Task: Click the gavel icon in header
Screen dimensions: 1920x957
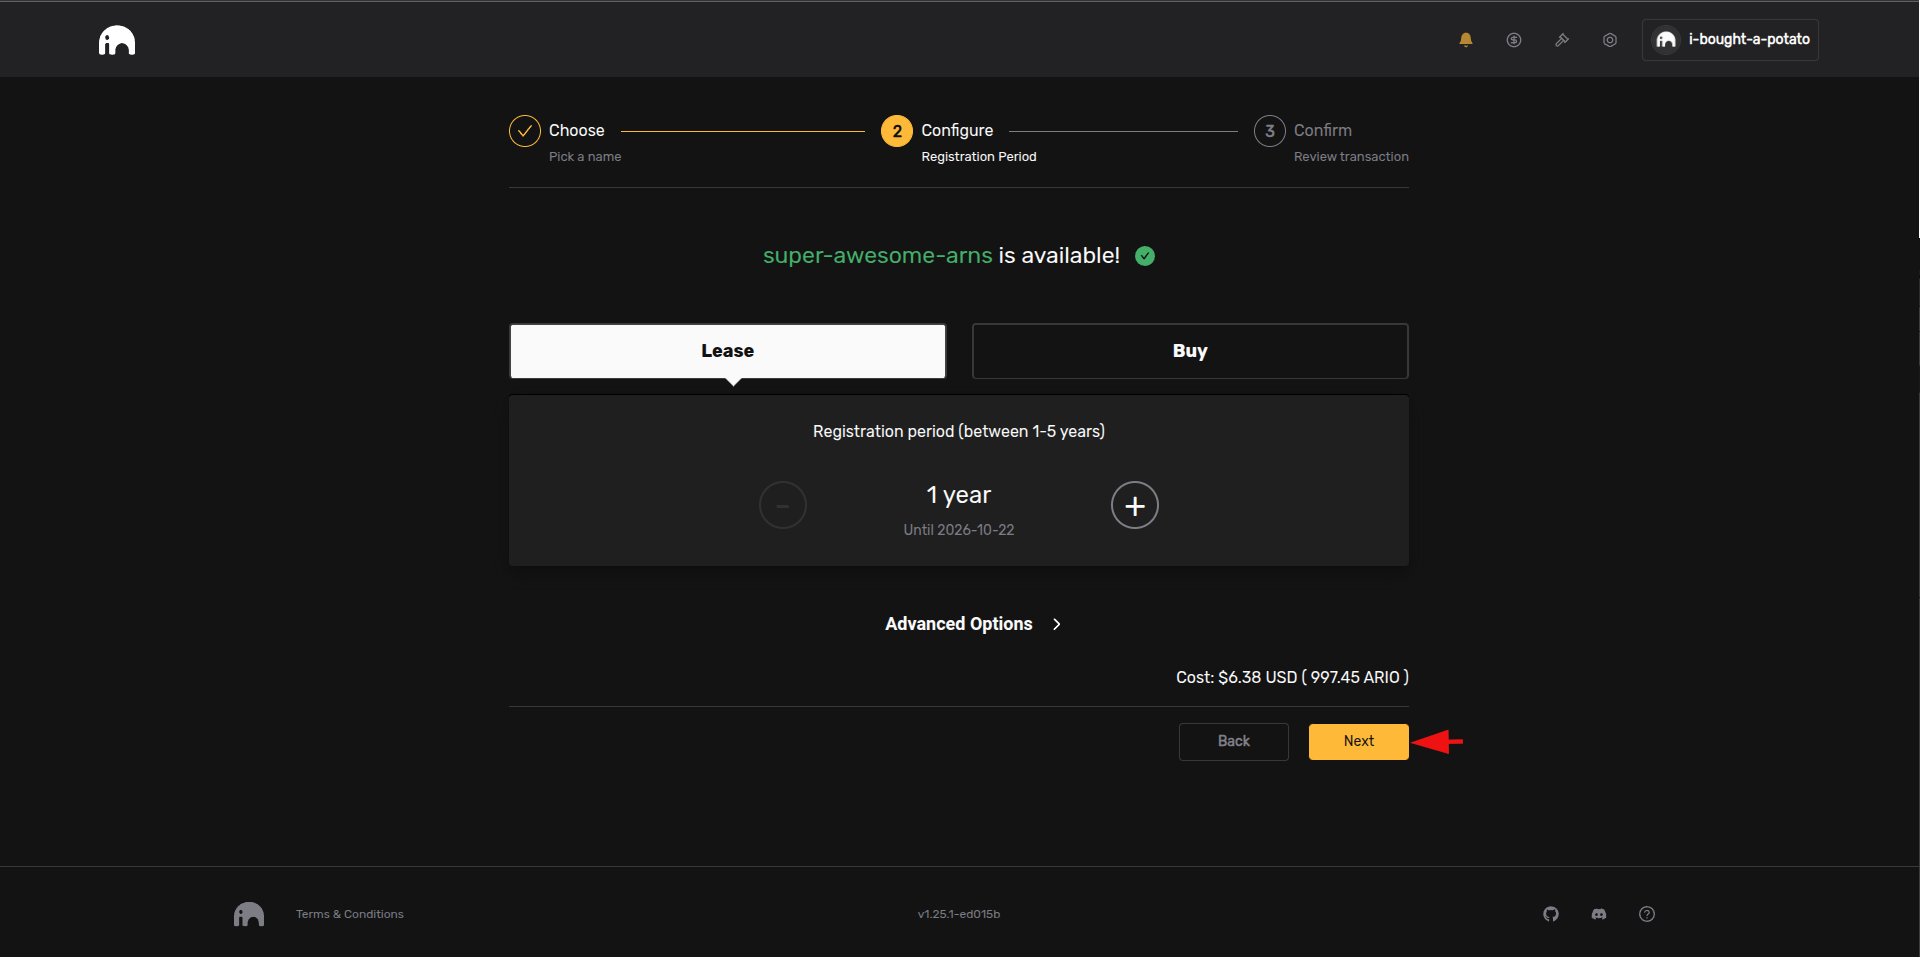Action: tap(1561, 40)
